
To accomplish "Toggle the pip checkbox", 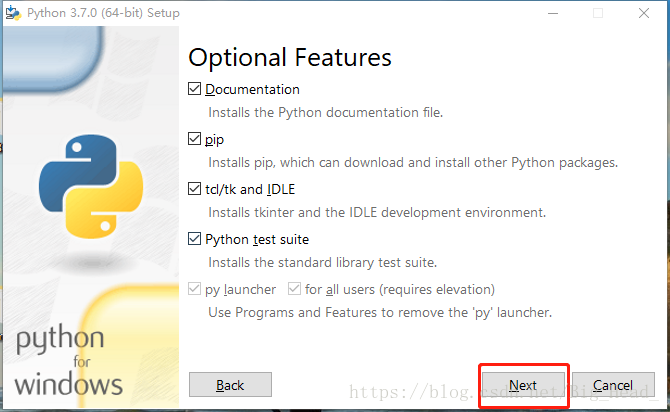I will coord(194,139).
